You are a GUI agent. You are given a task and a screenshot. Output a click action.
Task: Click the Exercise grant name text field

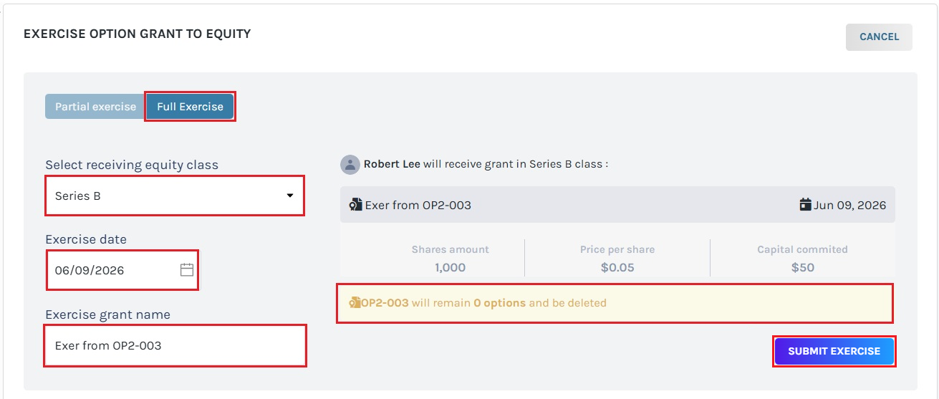tap(175, 346)
